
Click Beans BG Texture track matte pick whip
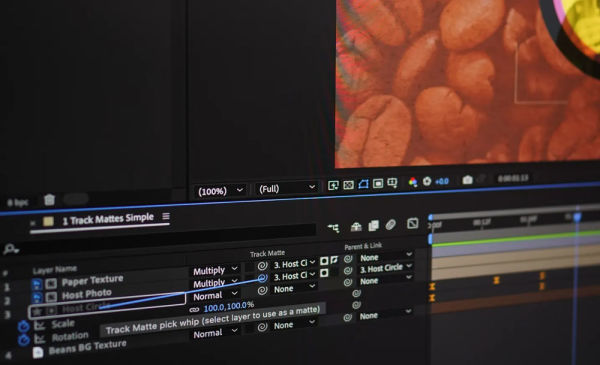pos(262,327)
